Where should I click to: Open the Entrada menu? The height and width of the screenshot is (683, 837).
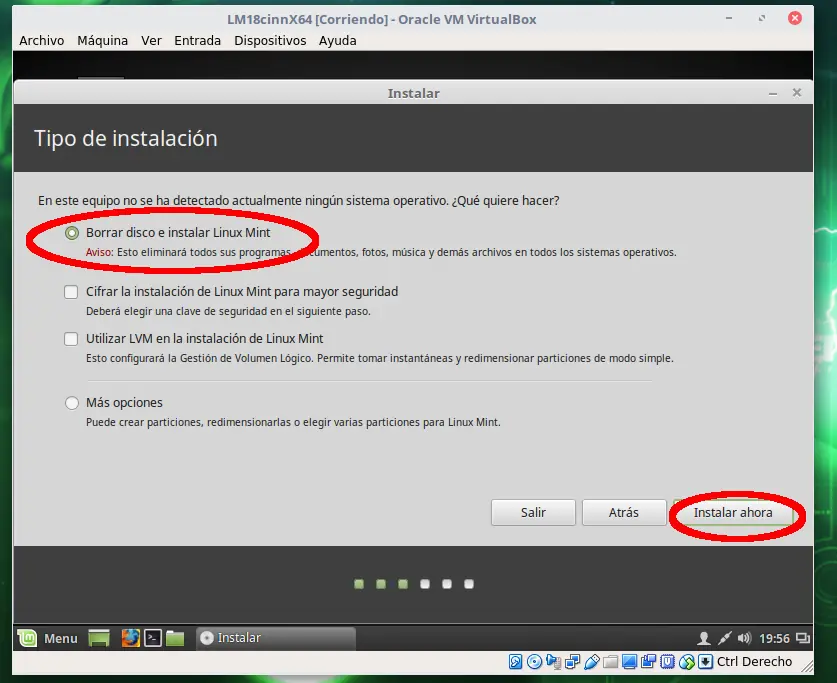pyautogui.click(x=198, y=41)
